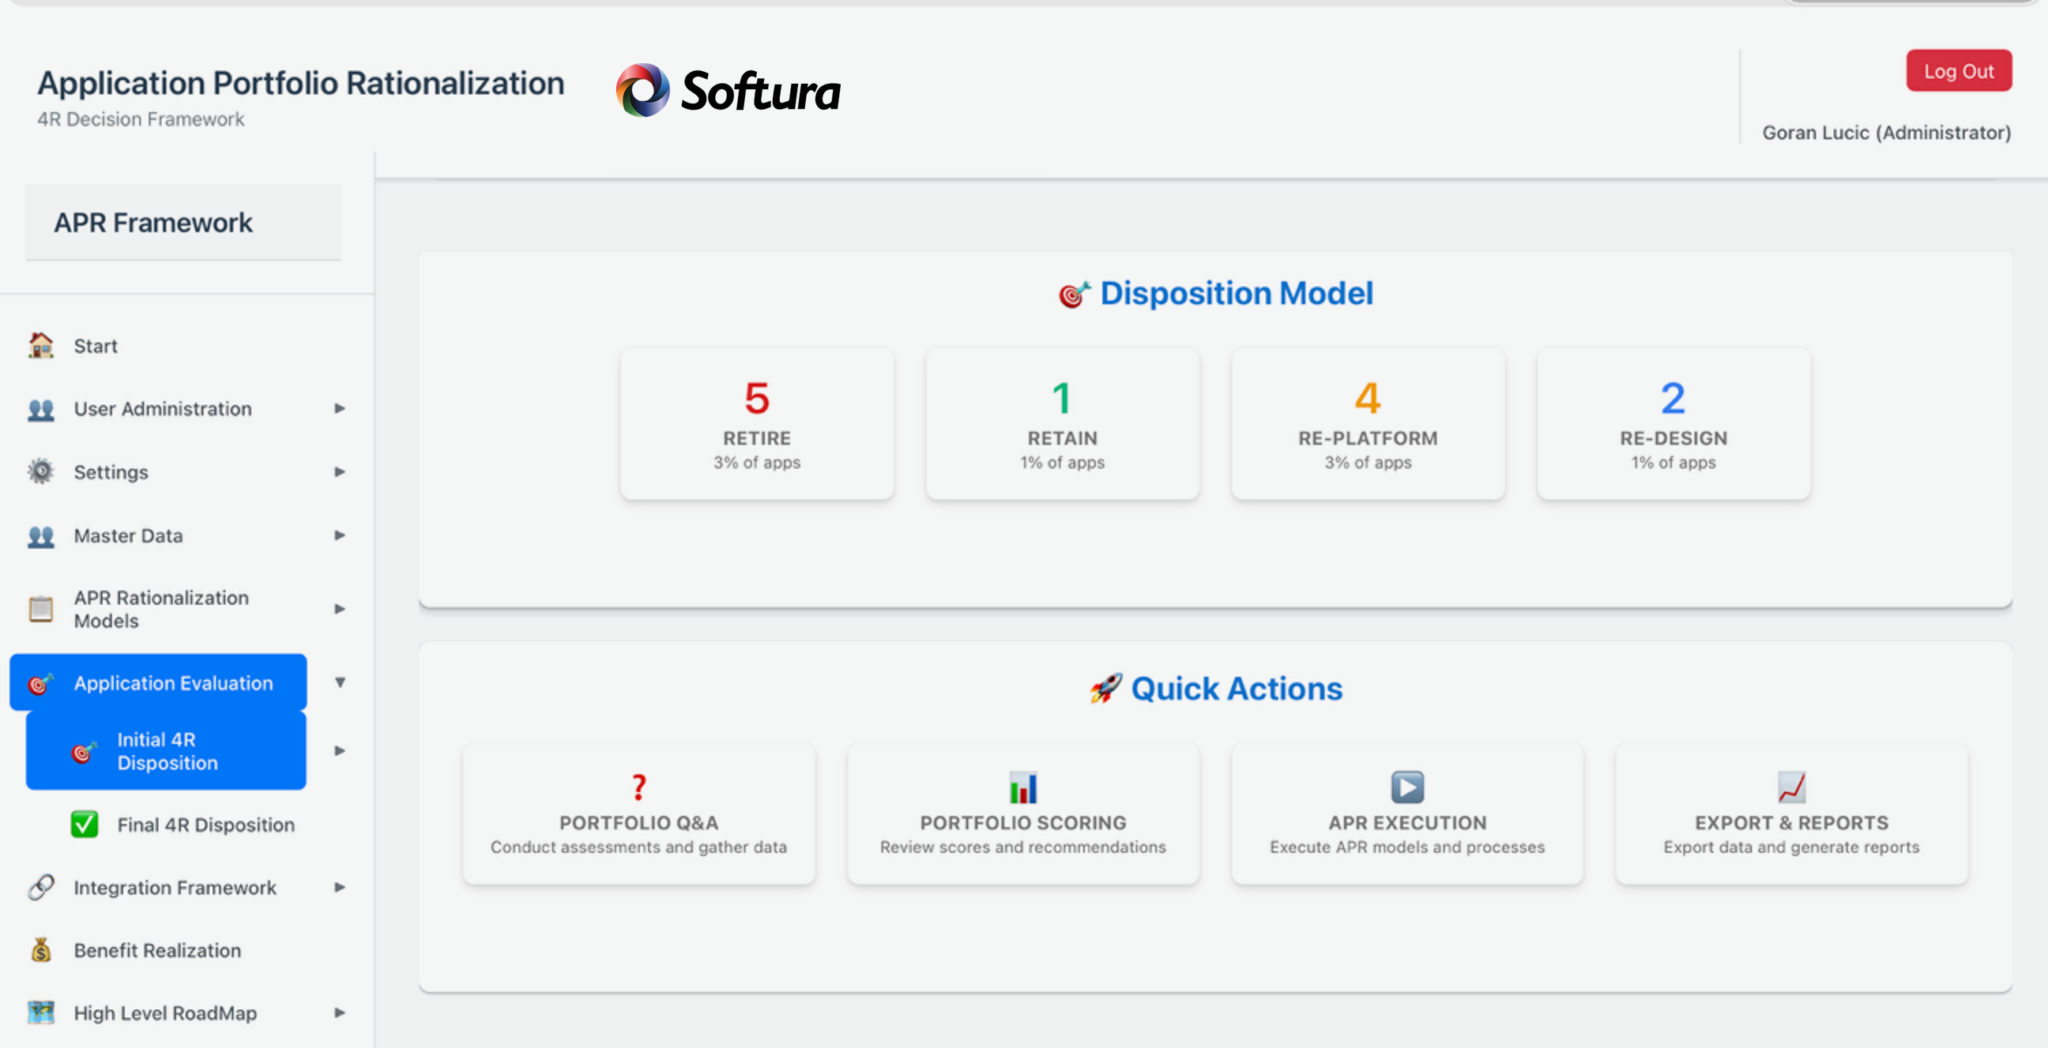Log out using the red button
The image size is (2048, 1048).
coord(1958,71)
